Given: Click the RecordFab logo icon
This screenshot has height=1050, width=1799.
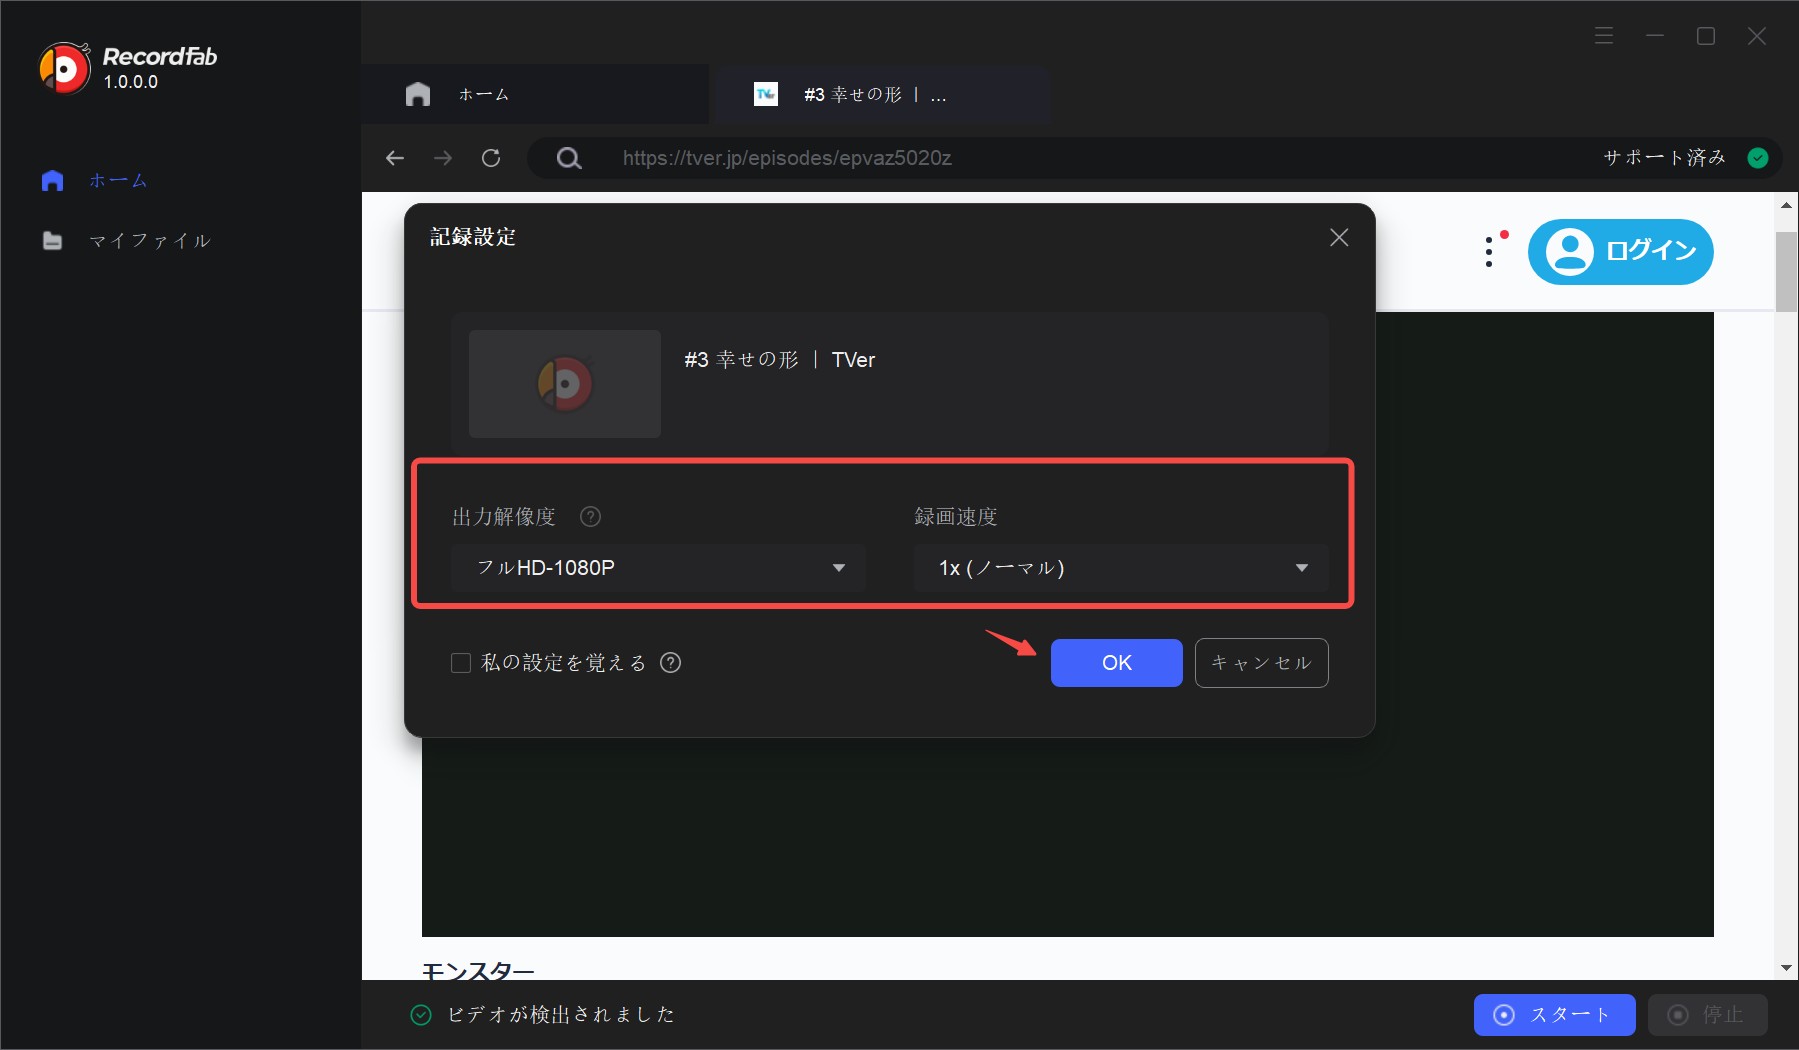Looking at the screenshot, I should (x=65, y=68).
